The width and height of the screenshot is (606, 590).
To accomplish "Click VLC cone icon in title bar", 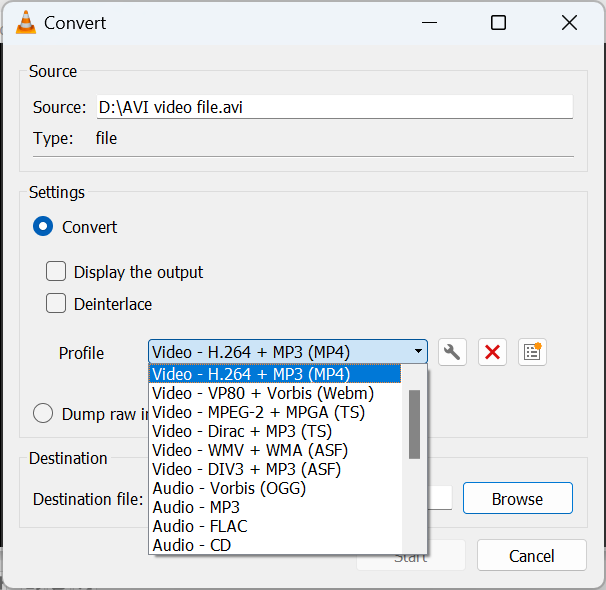I will 26,23.
